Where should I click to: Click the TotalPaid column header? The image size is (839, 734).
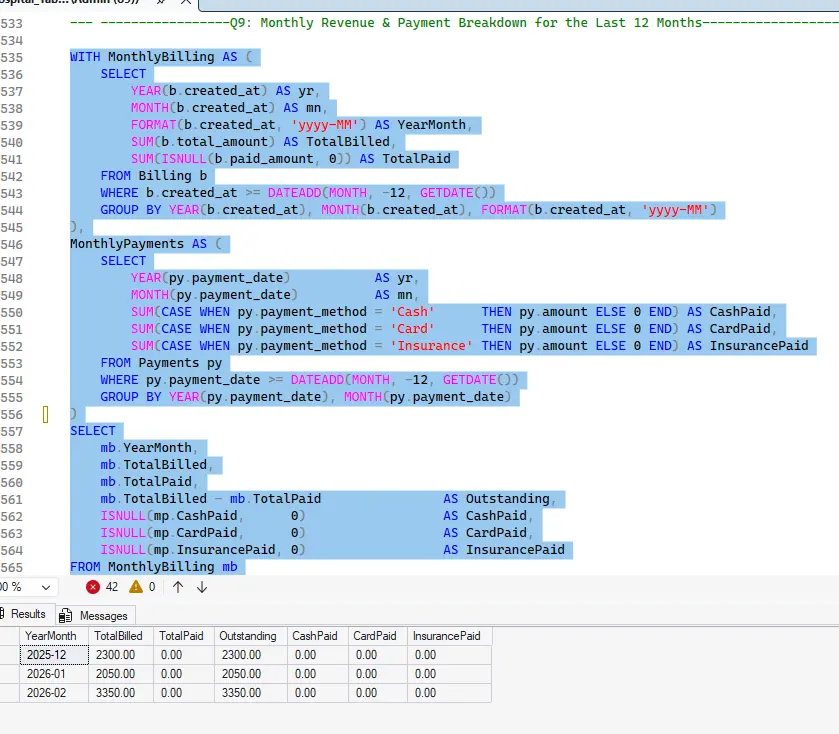pos(184,636)
